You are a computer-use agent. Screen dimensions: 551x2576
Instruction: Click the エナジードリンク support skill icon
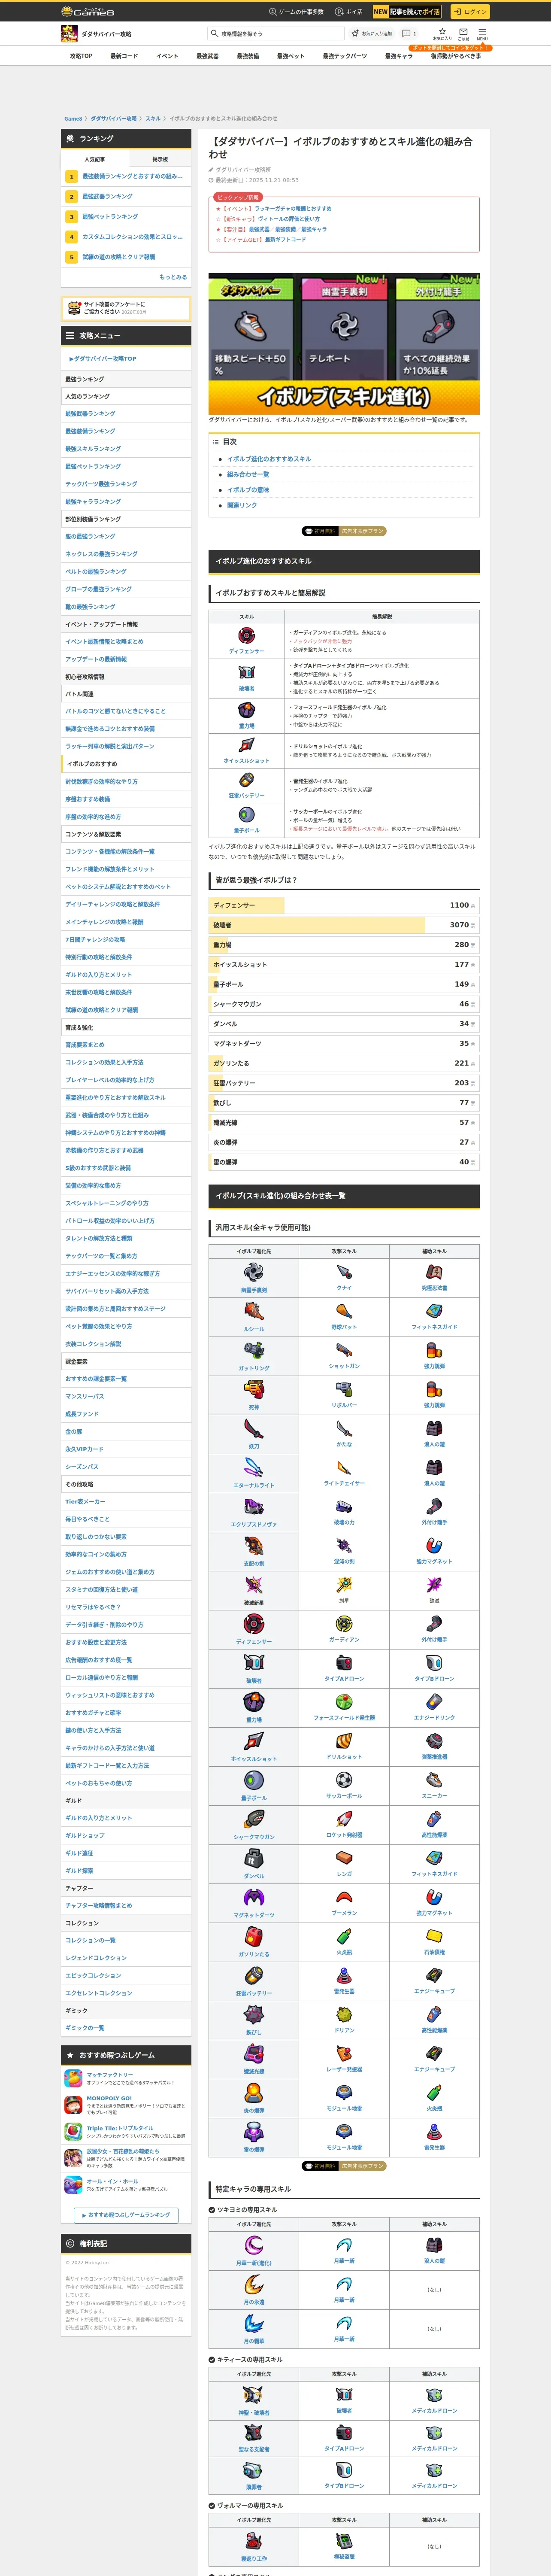point(434,1701)
